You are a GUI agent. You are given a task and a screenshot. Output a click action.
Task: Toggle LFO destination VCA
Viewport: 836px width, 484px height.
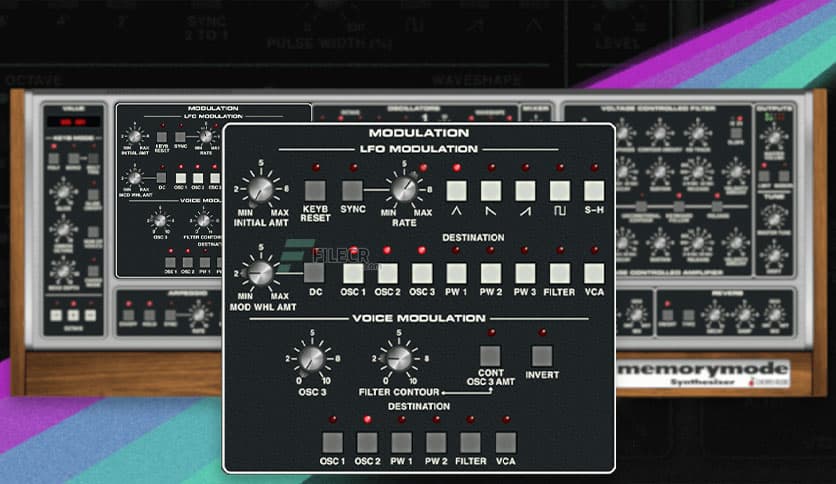click(x=594, y=273)
